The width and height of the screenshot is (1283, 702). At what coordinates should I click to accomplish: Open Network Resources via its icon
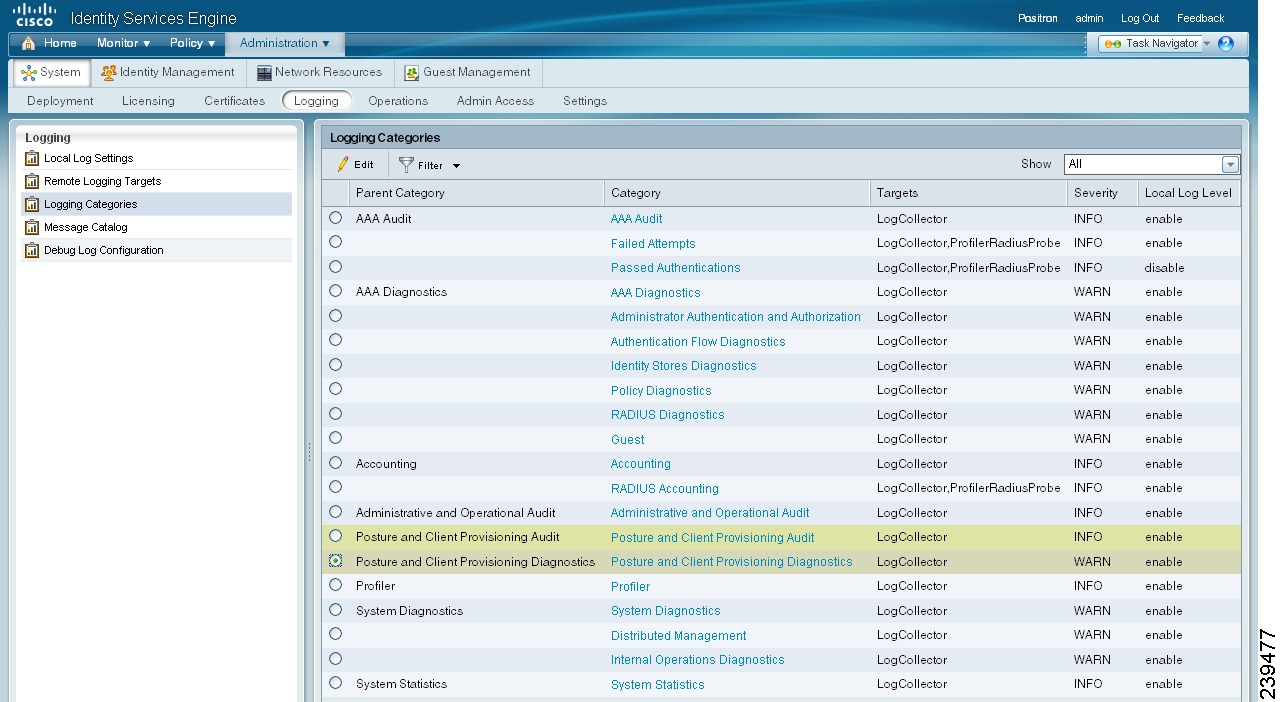(264, 73)
